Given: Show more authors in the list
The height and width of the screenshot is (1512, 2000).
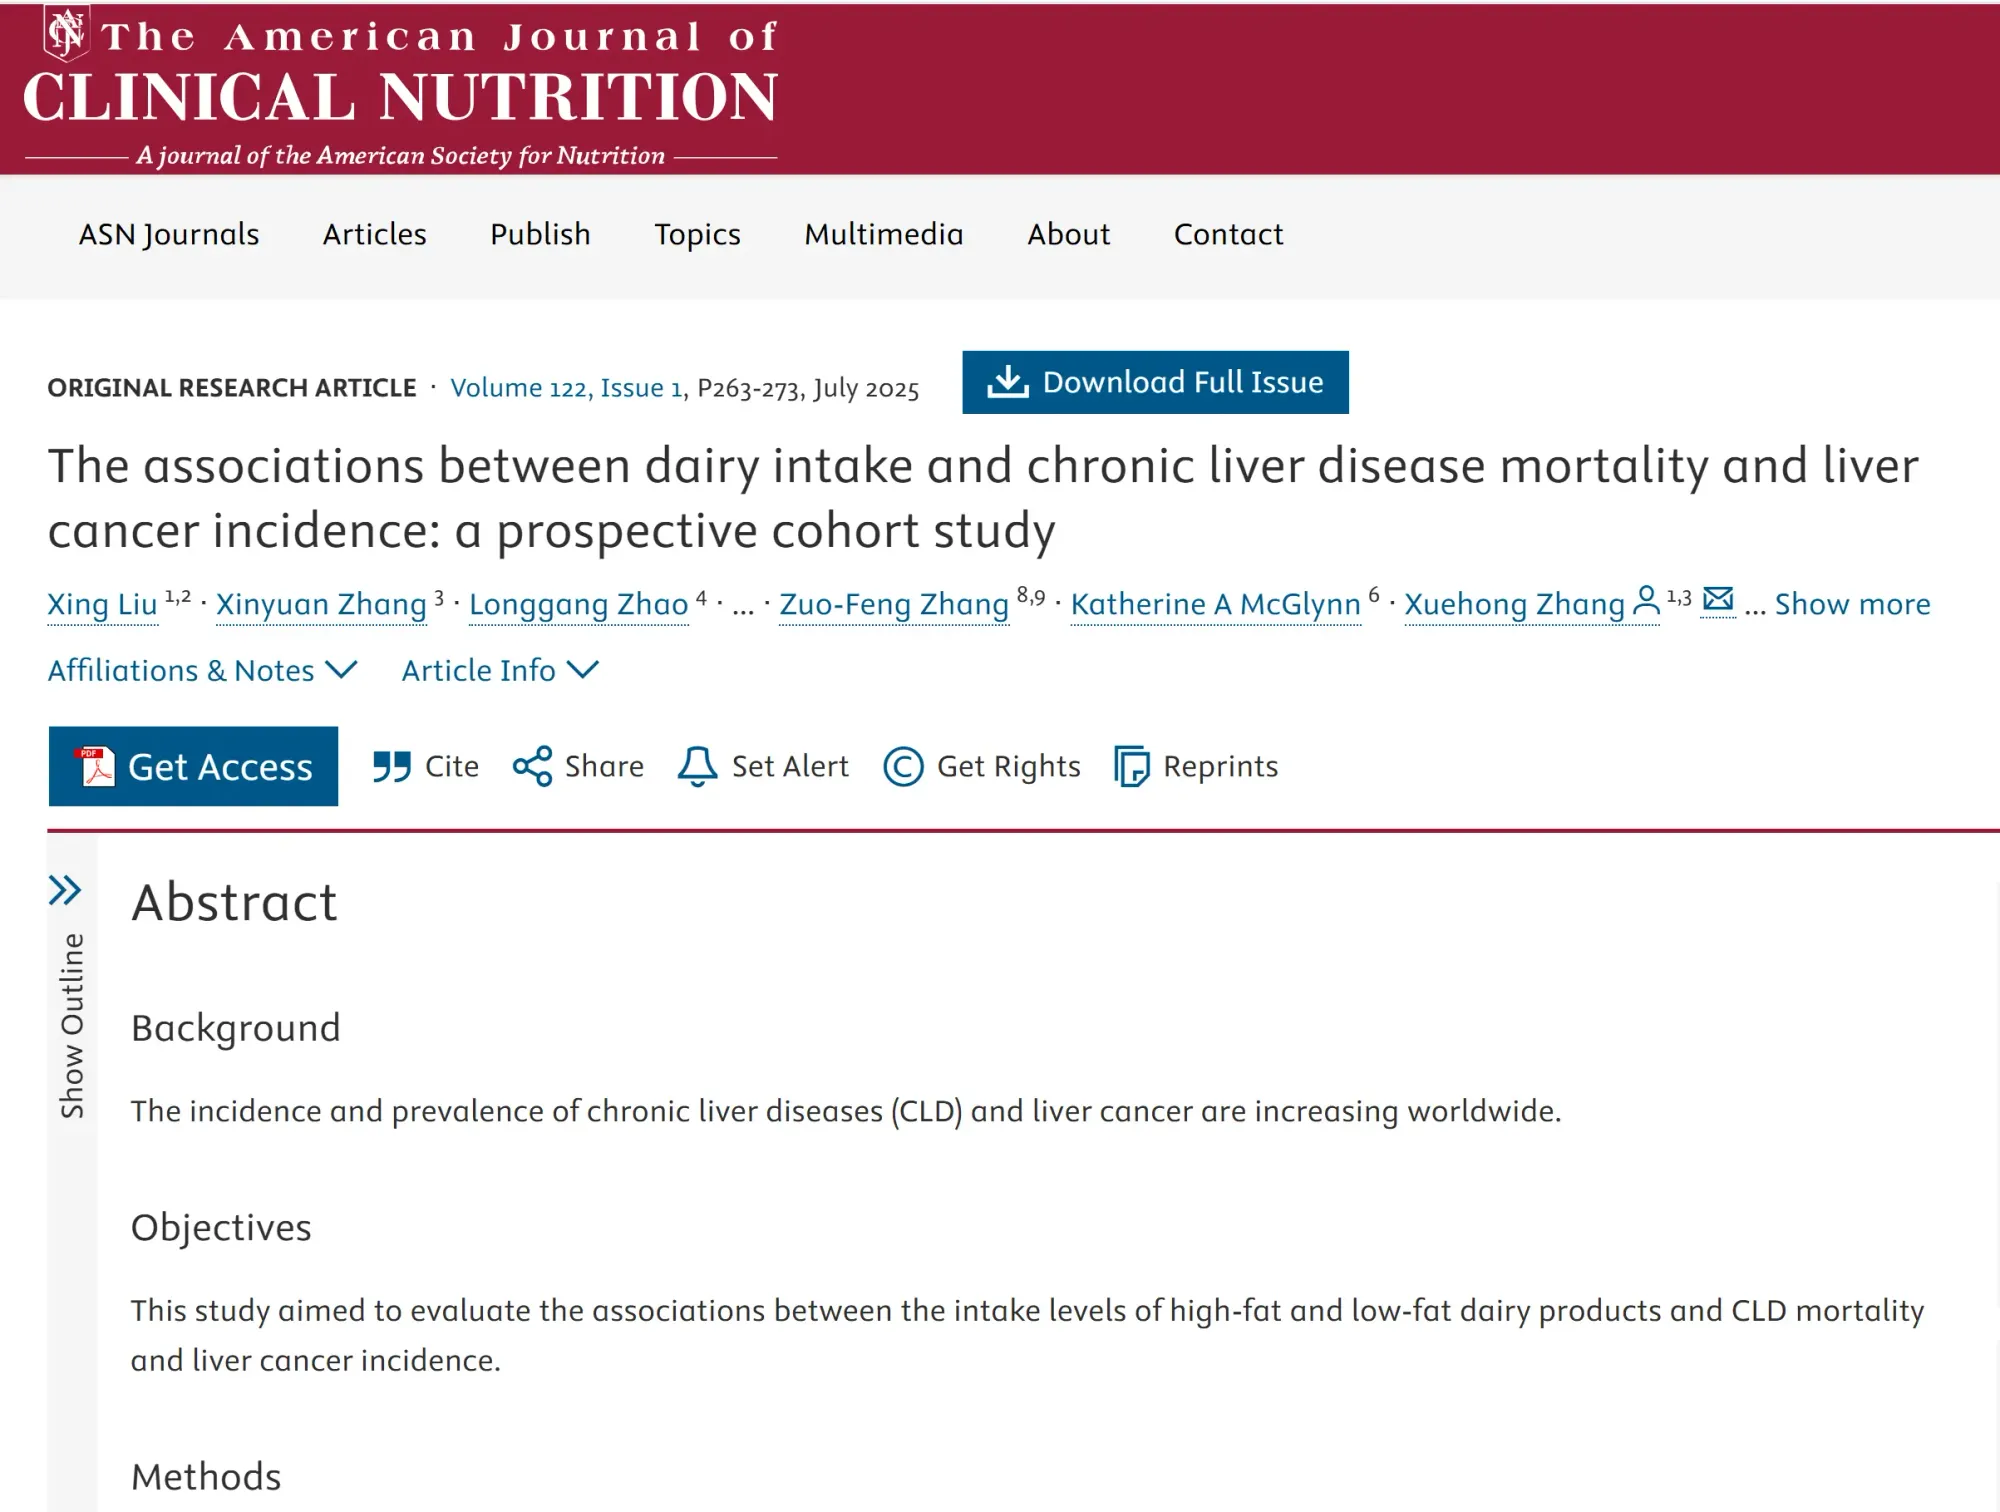Looking at the screenshot, I should (x=1851, y=604).
